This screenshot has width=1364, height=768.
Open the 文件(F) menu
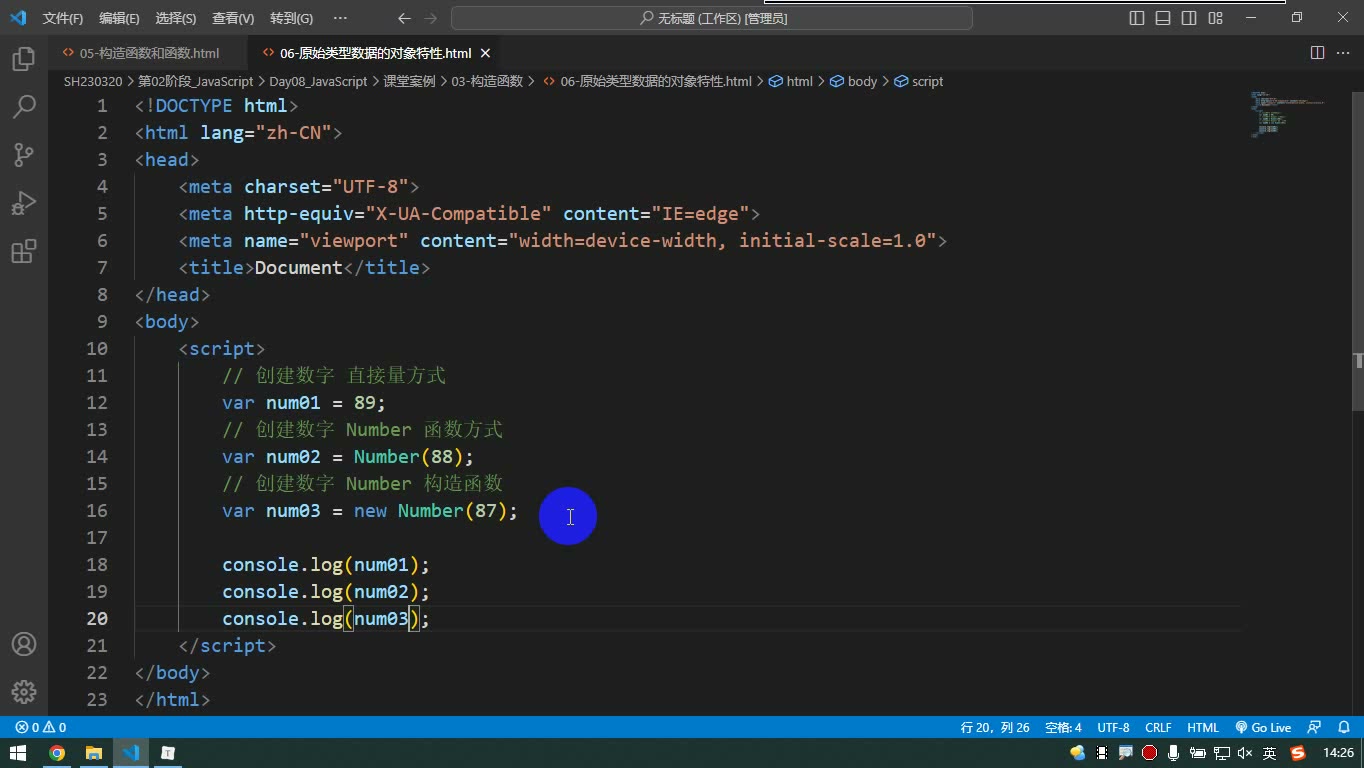[63, 18]
